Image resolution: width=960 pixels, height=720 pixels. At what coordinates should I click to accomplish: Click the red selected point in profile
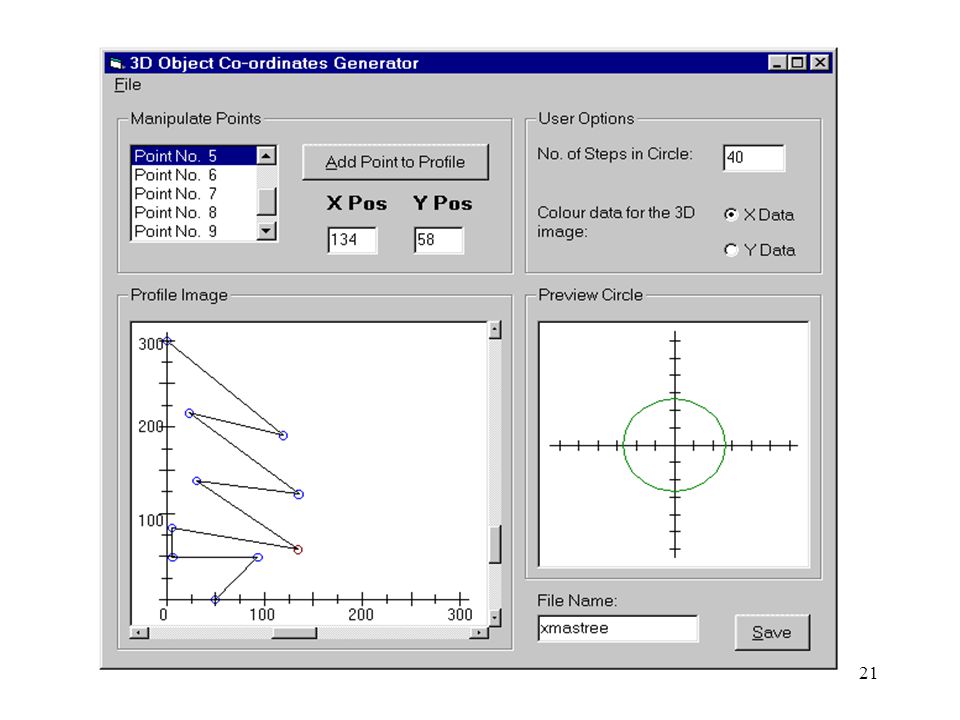click(x=298, y=550)
